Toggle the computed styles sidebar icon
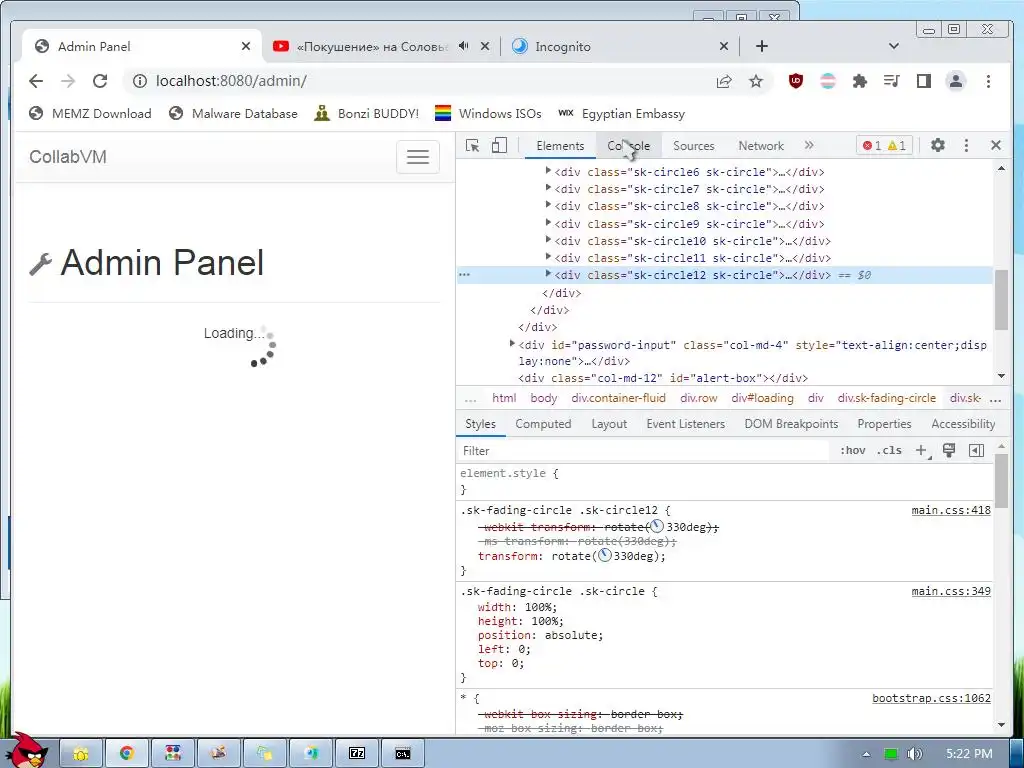This screenshot has height=768, width=1024. (x=976, y=451)
